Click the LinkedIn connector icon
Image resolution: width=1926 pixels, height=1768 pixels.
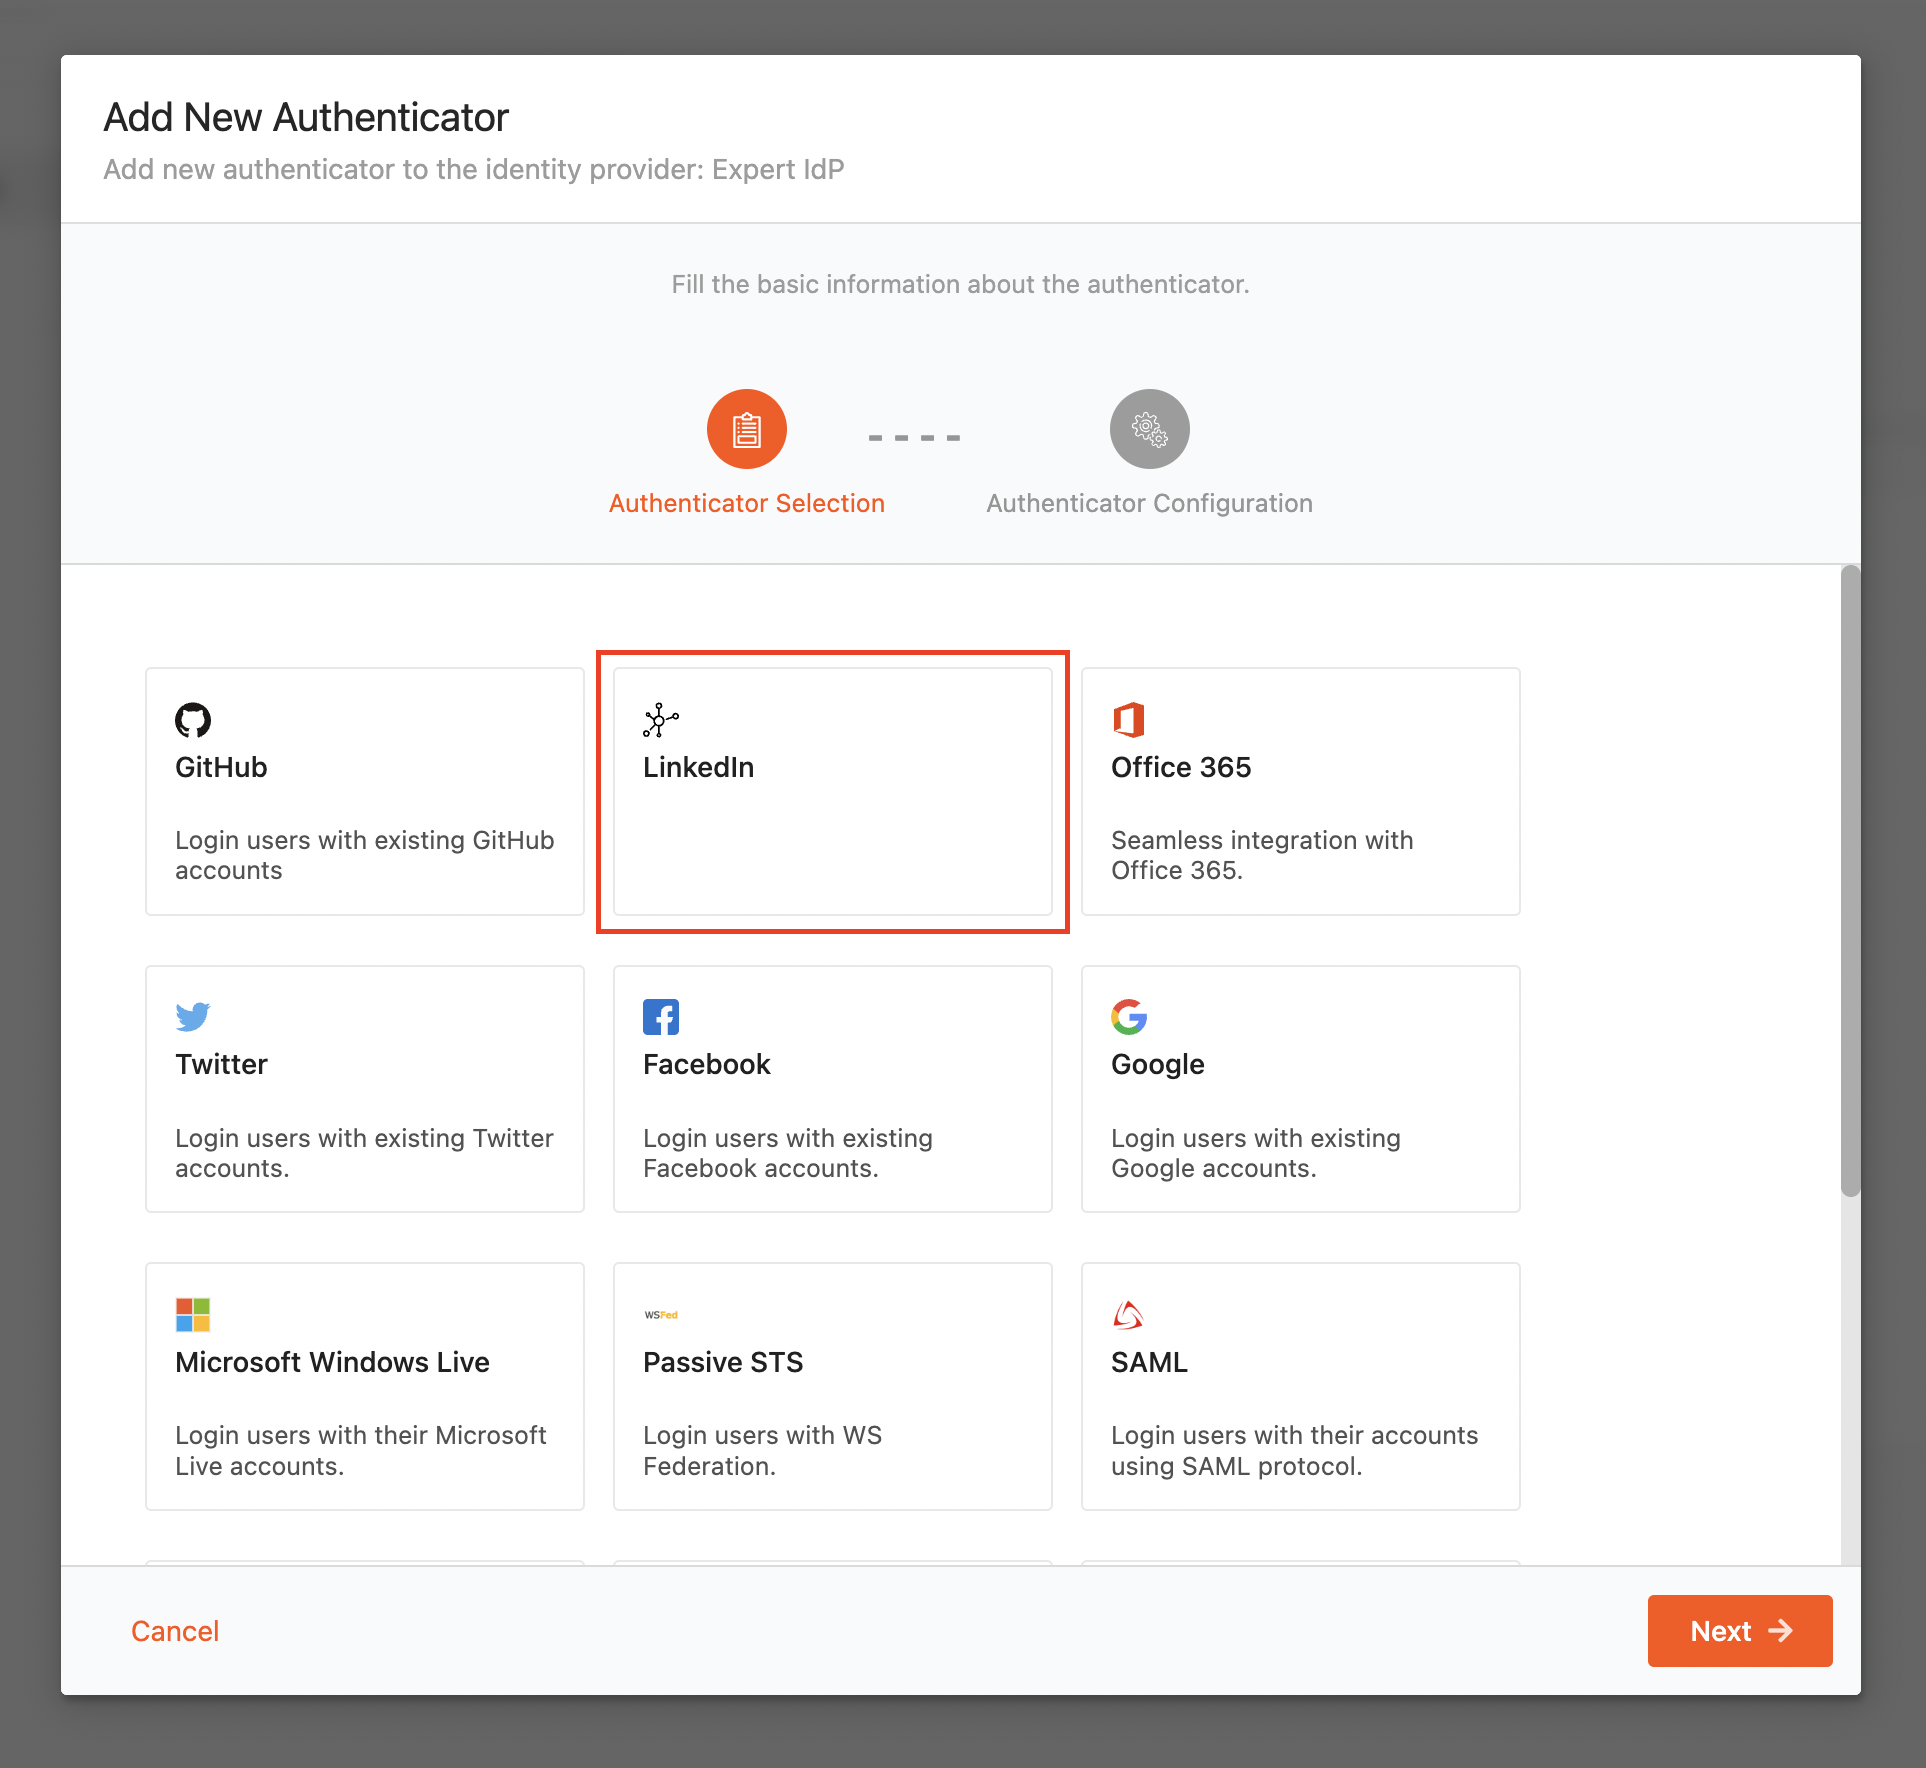point(661,720)
